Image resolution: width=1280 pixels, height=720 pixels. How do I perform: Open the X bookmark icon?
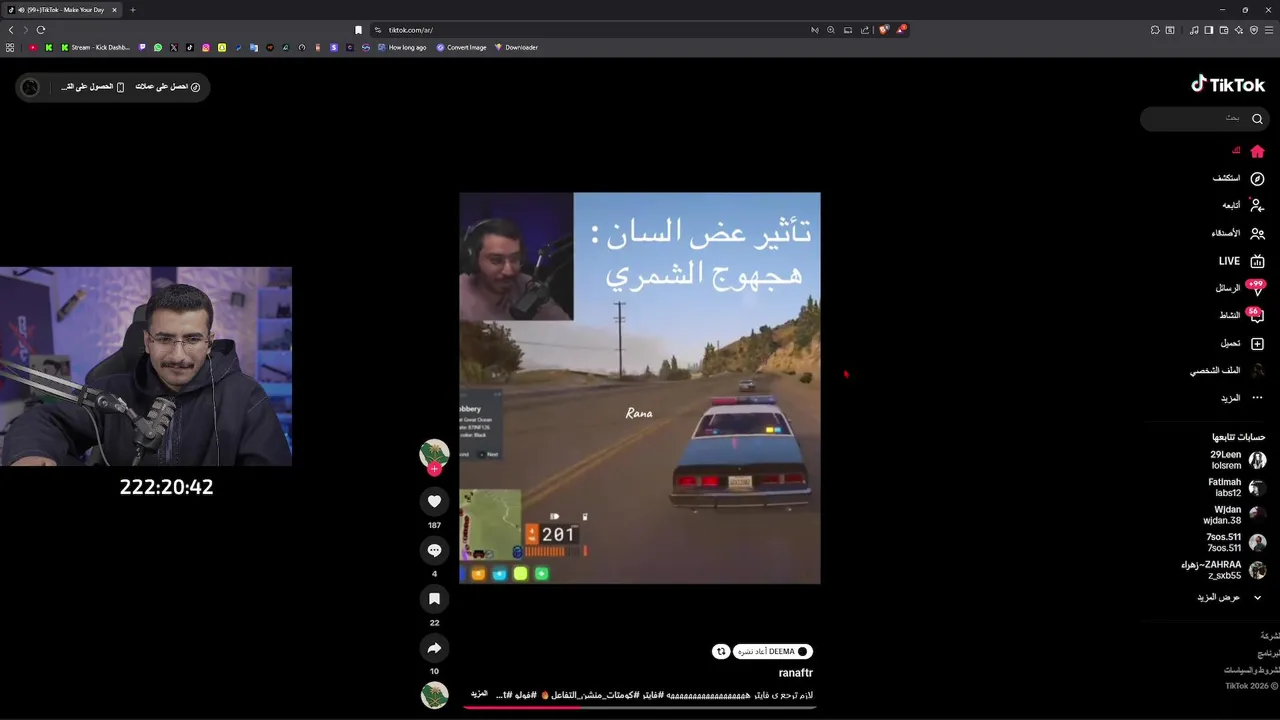point(174,47)
